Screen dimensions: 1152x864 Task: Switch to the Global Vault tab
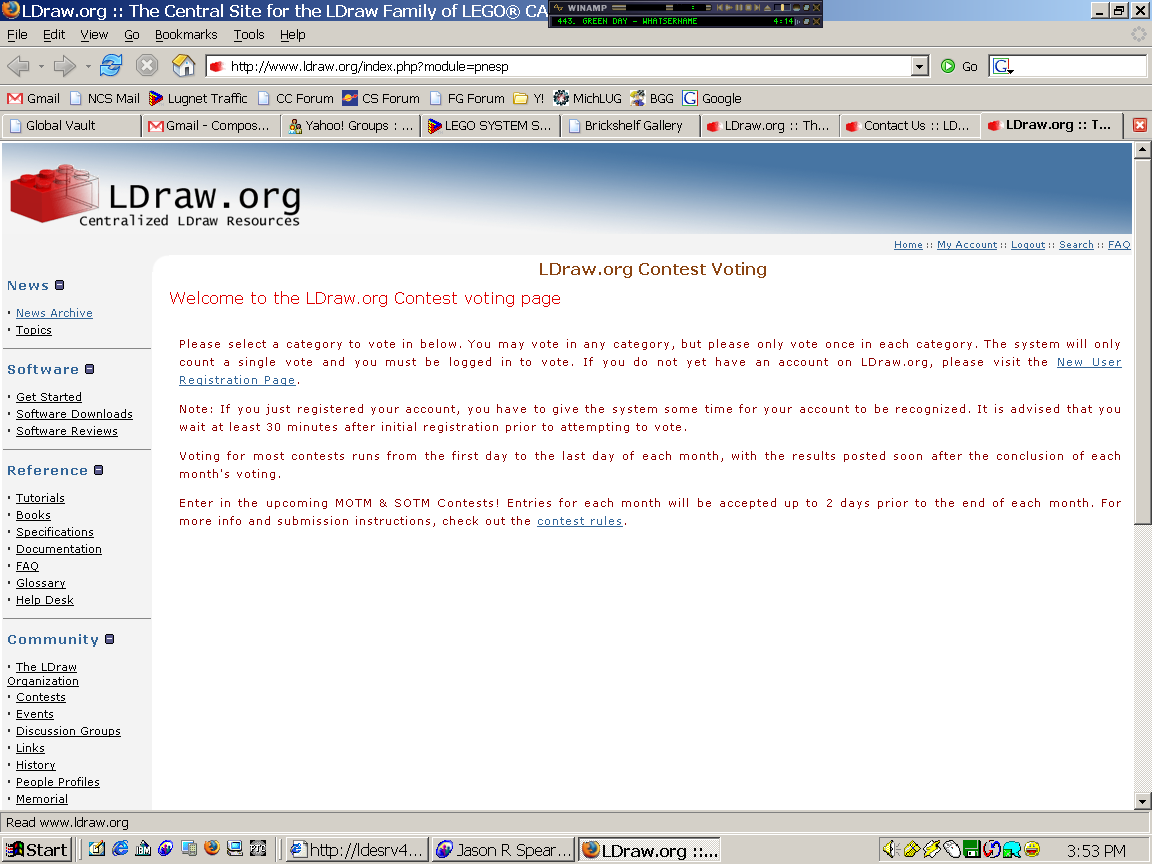pos(71,126)
